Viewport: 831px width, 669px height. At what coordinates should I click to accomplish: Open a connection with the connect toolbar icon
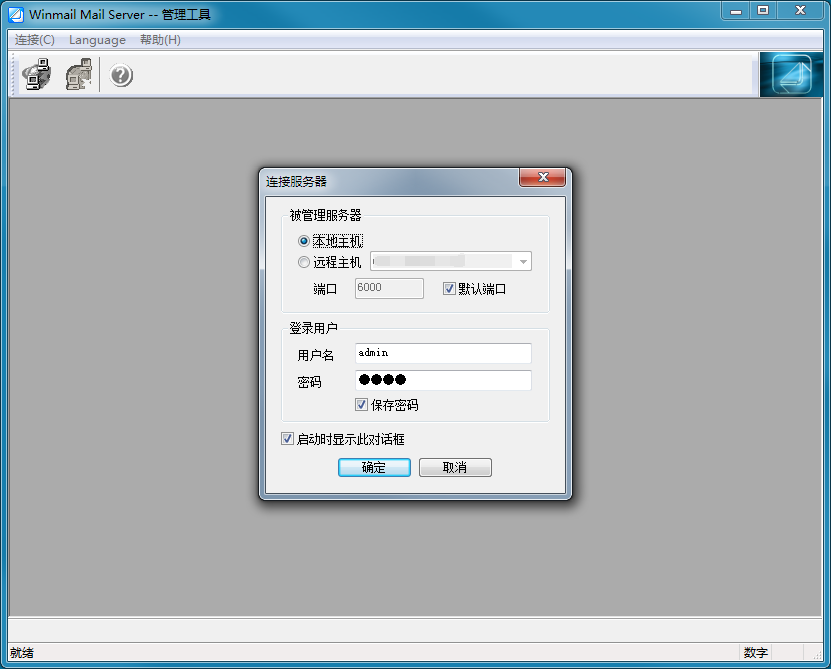(x=36, y=73)
